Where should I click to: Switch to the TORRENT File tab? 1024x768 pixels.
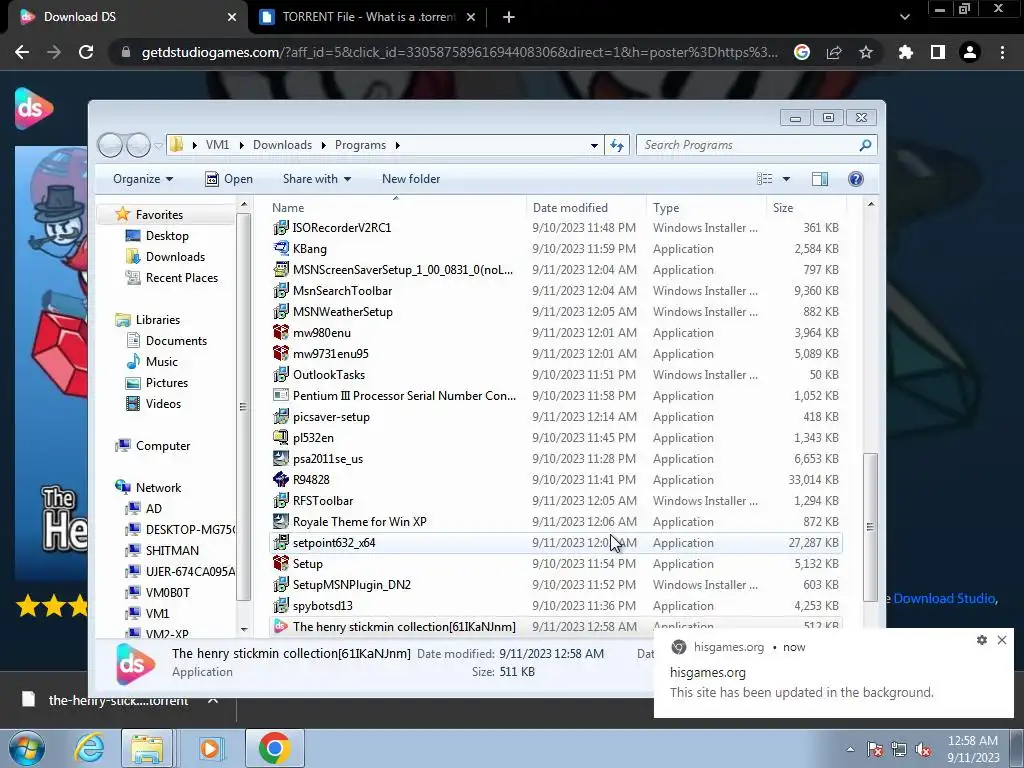pos(369,17)
